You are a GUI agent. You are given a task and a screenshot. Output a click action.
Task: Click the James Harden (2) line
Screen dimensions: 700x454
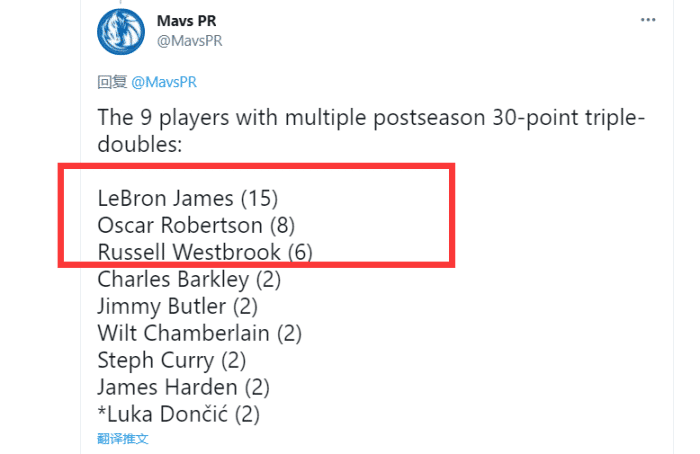pos(183,387)
